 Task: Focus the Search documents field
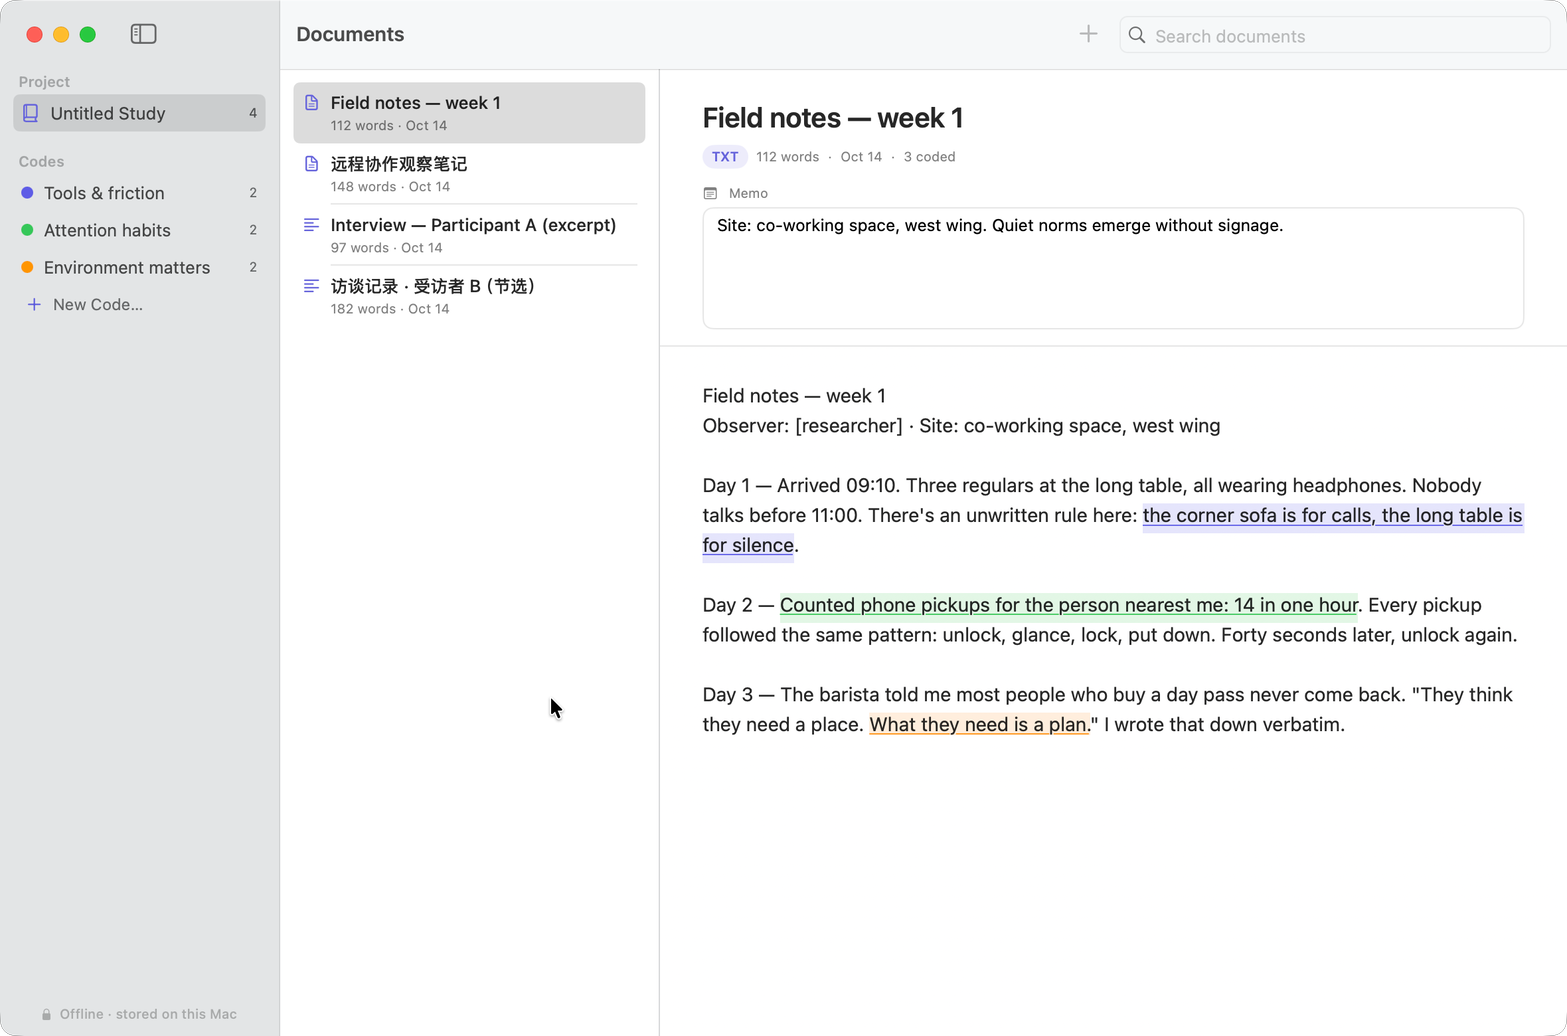point(1335,35)
